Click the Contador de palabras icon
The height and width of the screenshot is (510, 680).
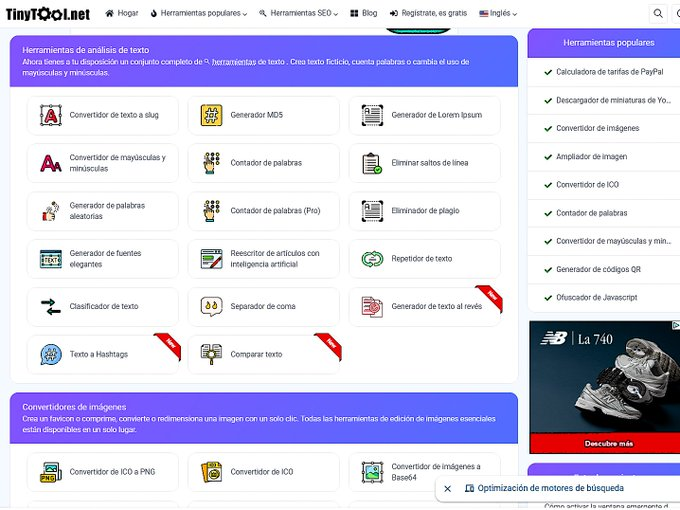(211, 163)
